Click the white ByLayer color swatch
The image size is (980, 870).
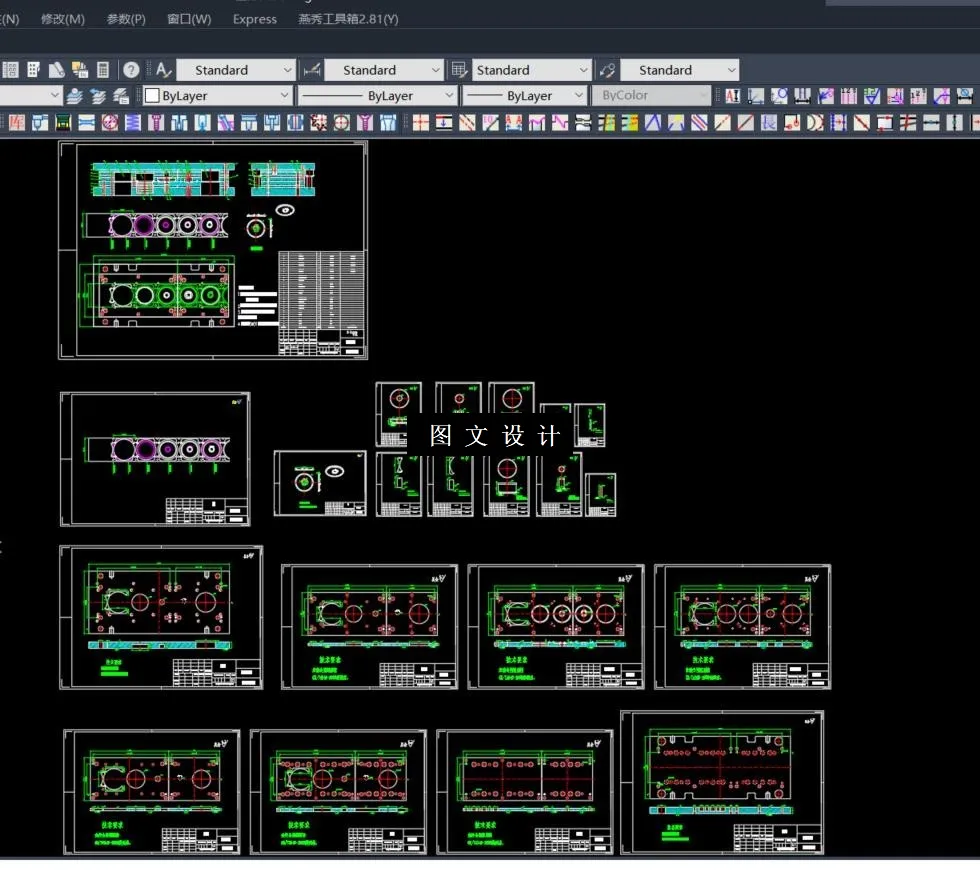[152, 96]
